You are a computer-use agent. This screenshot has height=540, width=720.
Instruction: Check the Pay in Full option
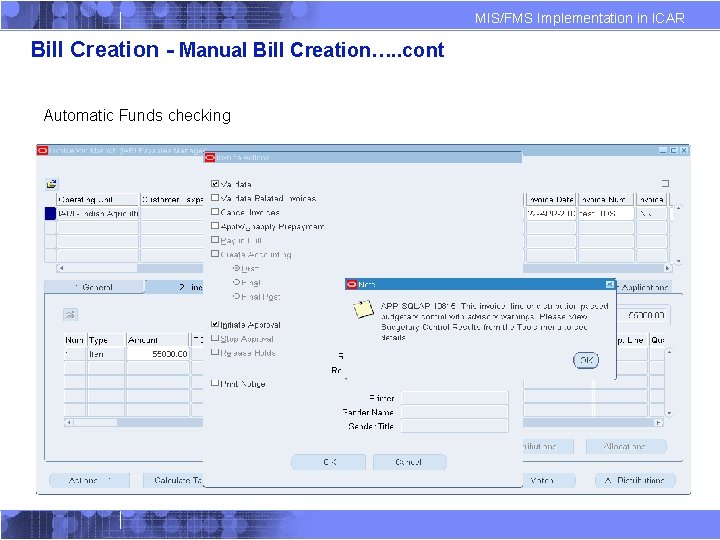tap(214, 240)
